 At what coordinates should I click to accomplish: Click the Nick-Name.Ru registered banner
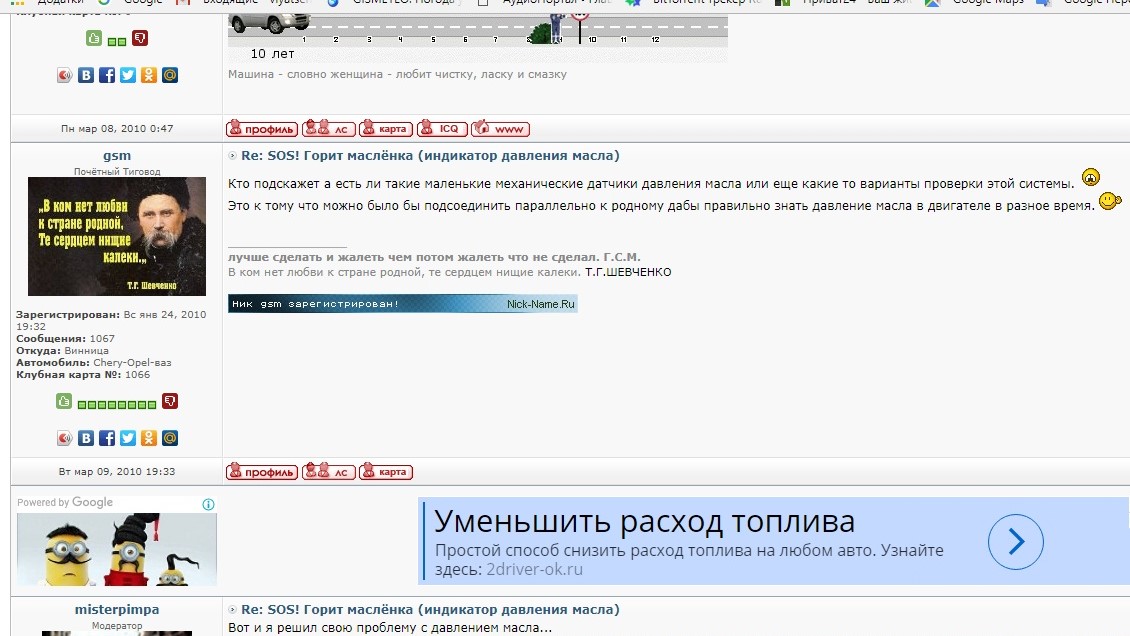403,303
